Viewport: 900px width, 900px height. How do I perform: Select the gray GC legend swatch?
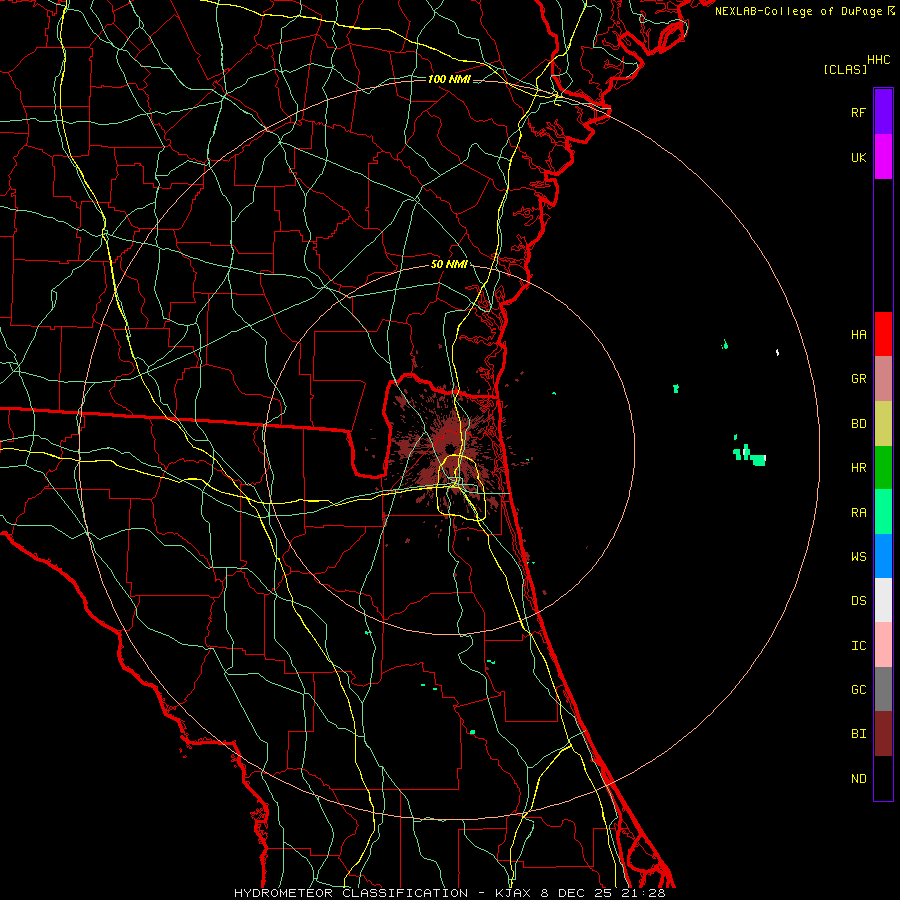pos(883,689)
